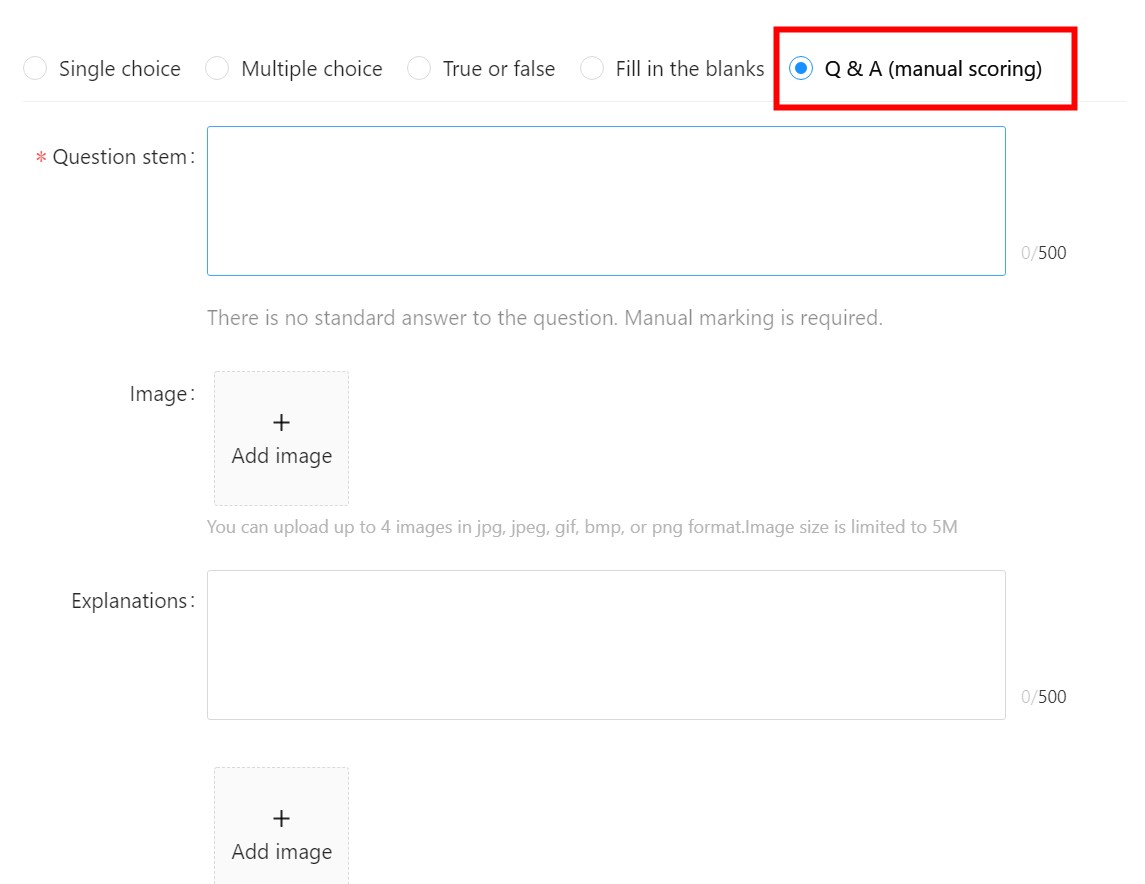Select Q & A (manual scoring) radio
The image size is (1145, 884).
click(x=801, y=69)
